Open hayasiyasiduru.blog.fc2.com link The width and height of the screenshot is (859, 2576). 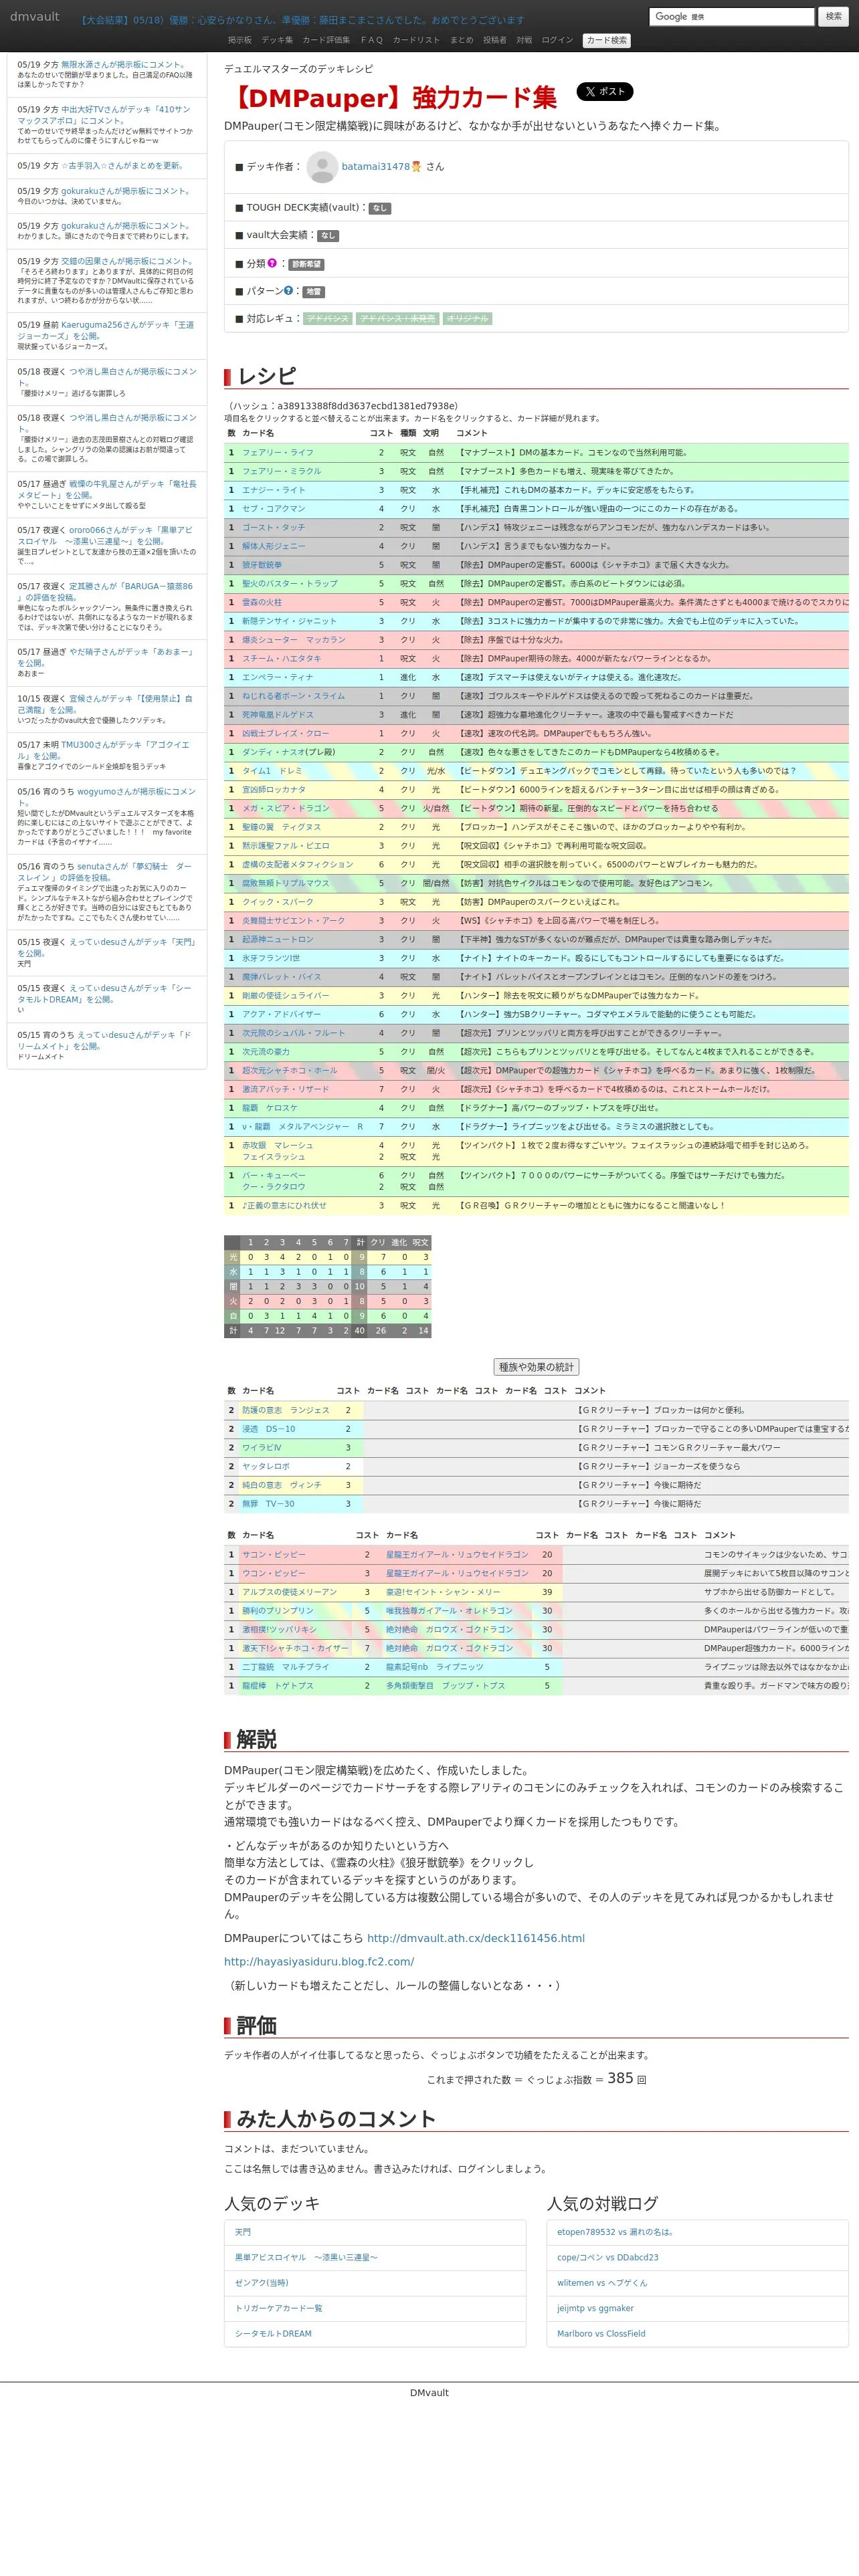(319, 1962)
